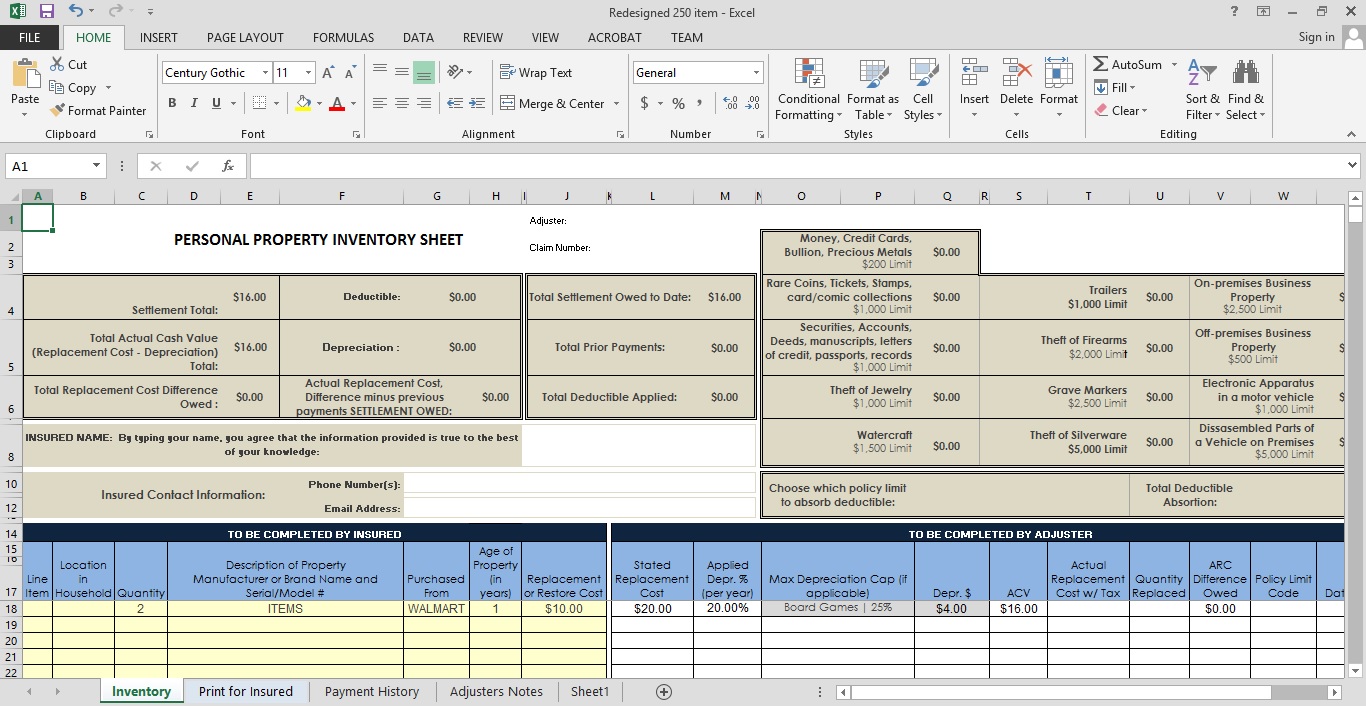
Task: Click the Format Painter tool
Action: point(98,111)
